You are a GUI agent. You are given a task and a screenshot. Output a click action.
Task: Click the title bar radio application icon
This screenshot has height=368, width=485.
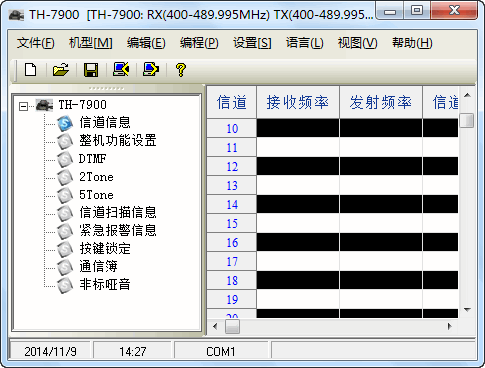pos(16,15)
